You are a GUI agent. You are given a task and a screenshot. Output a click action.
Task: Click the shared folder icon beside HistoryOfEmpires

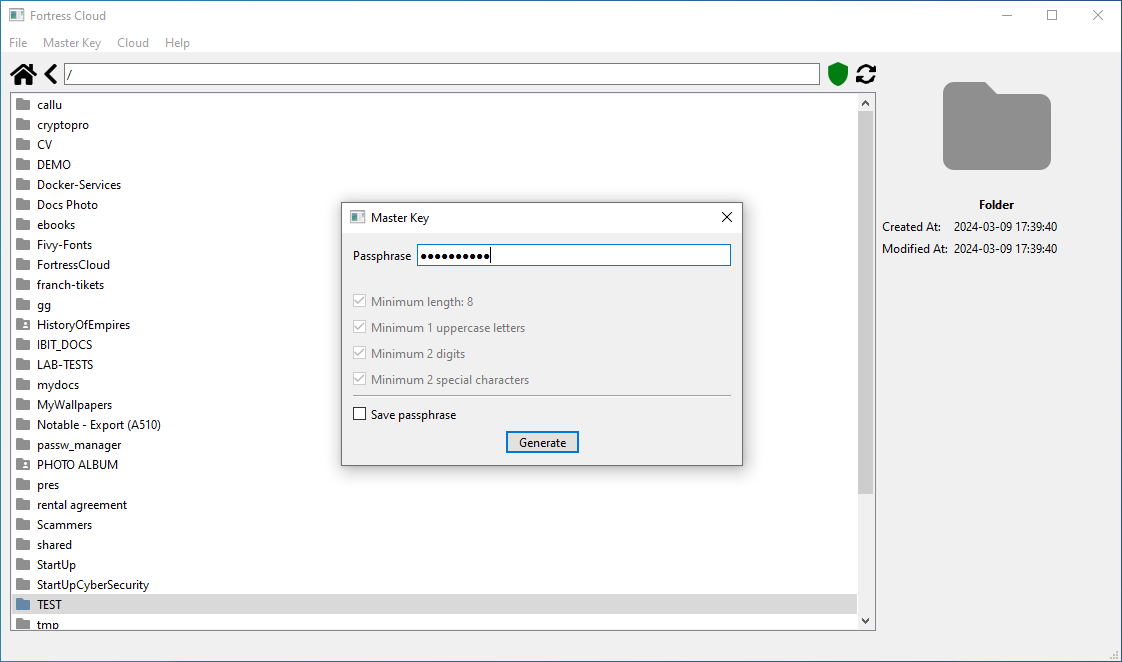(x=22, y=324)
